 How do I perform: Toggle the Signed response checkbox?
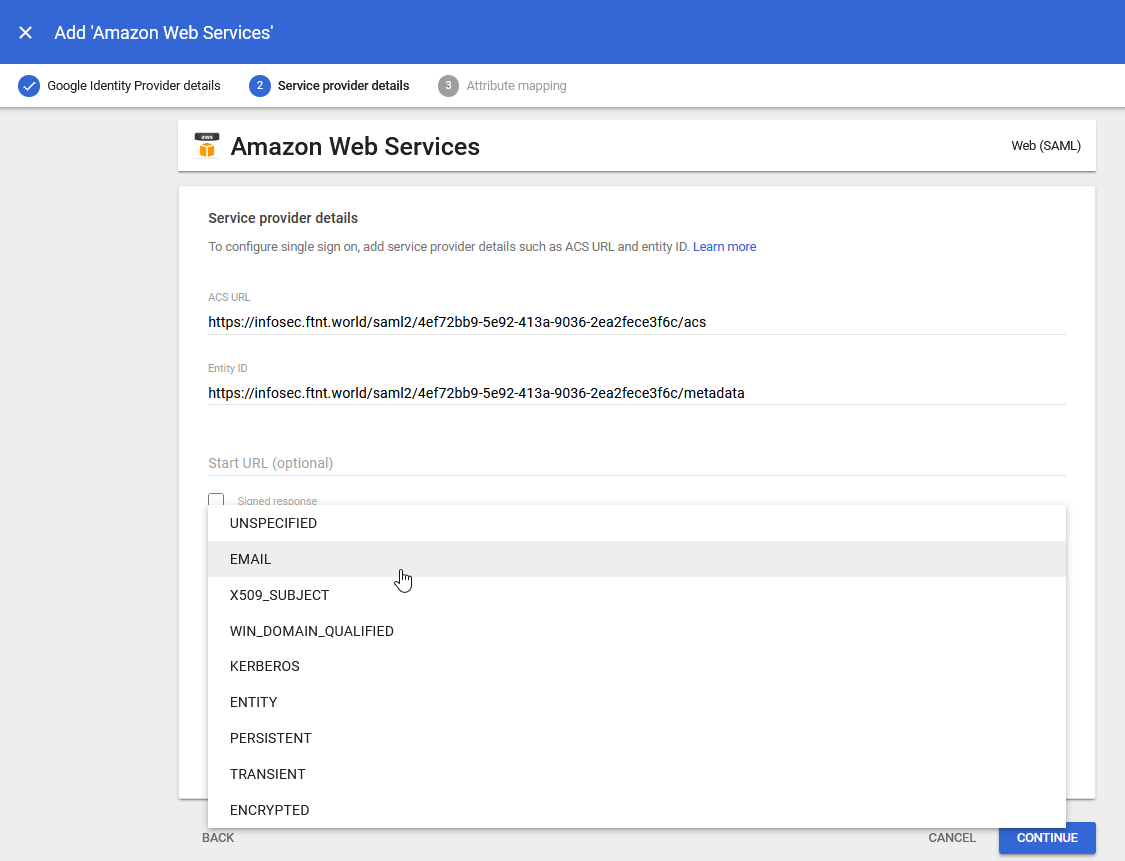pyautogui.click(x=216, y=499)
